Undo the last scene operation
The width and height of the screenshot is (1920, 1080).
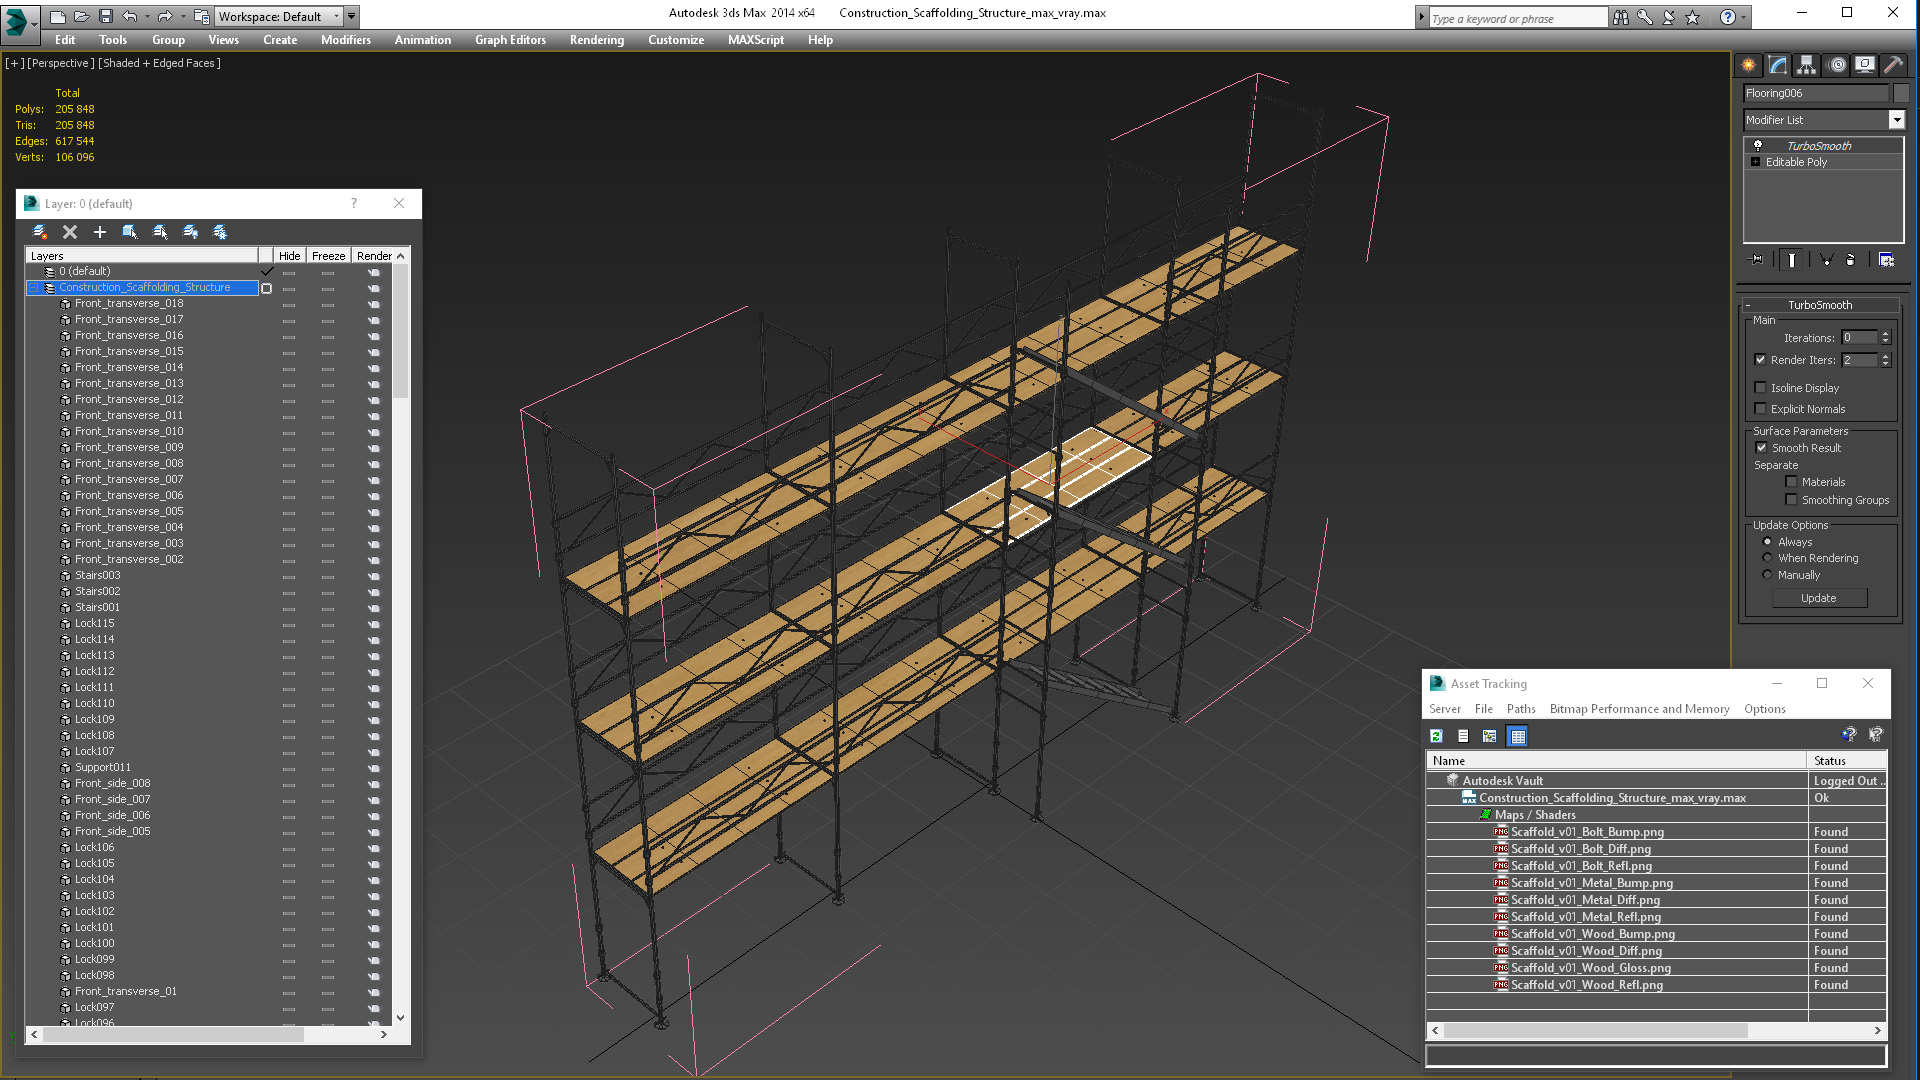[129, 16]
